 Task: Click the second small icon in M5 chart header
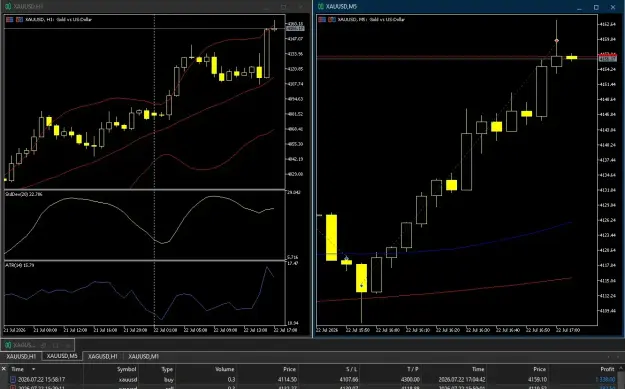coord(331,19)
